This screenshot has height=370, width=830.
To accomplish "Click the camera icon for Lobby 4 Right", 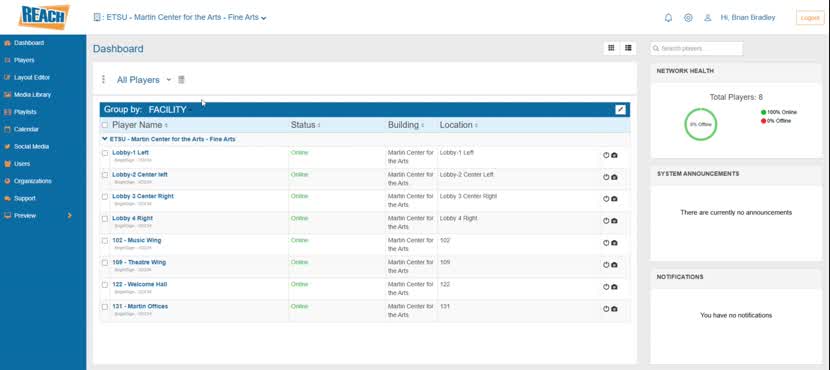I will point(614,221).
